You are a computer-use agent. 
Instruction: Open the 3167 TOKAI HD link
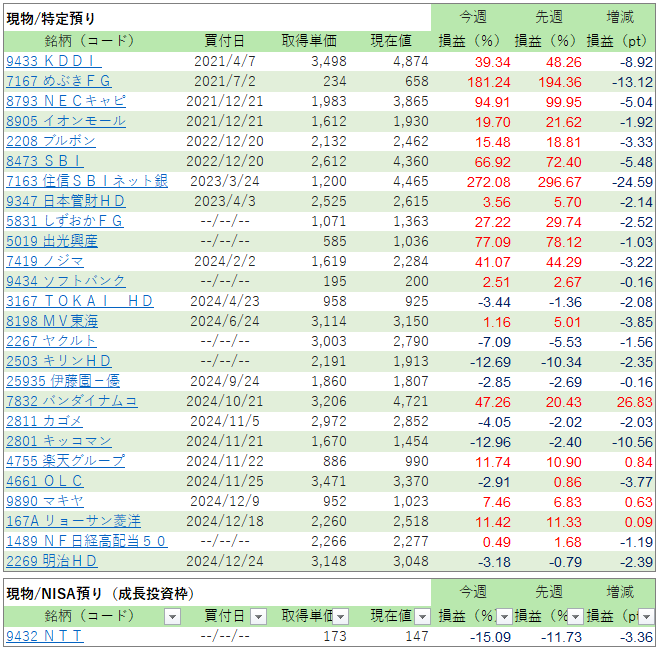[80, 301]
